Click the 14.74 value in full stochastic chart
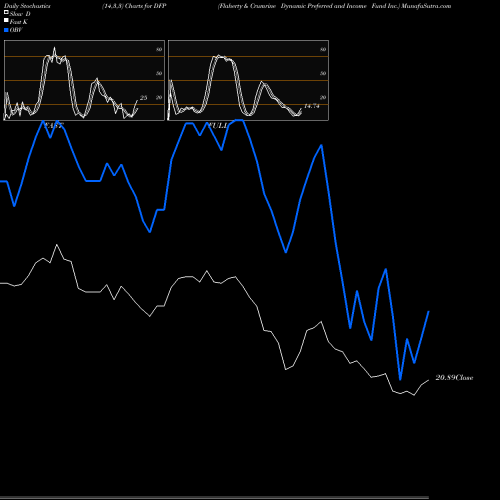Viewport: 500px width, 500px height. [x=312, y=106]
